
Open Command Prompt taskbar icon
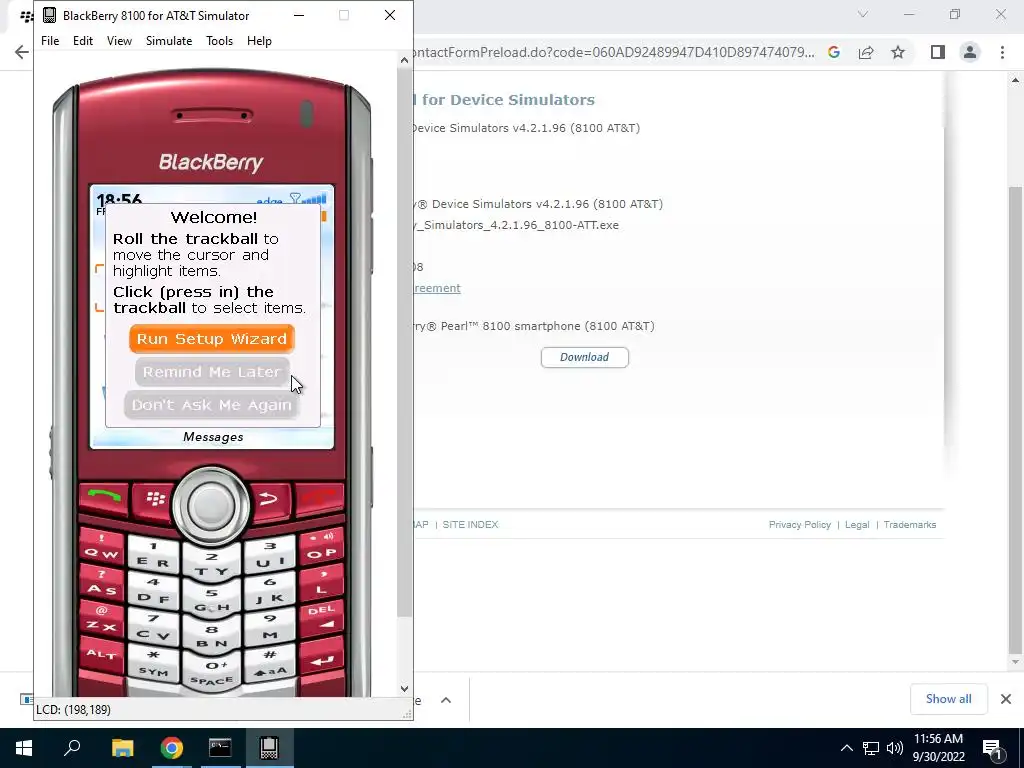click(x=220, y=748)
